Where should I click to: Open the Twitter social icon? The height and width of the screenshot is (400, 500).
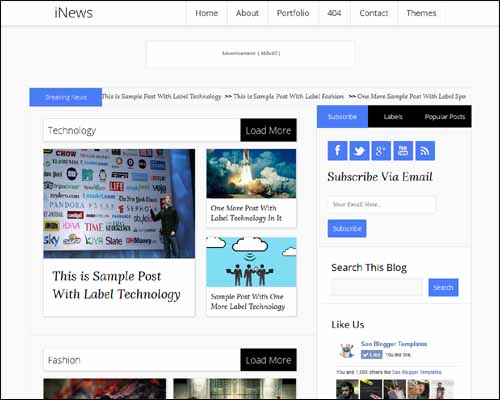[359, 151]
